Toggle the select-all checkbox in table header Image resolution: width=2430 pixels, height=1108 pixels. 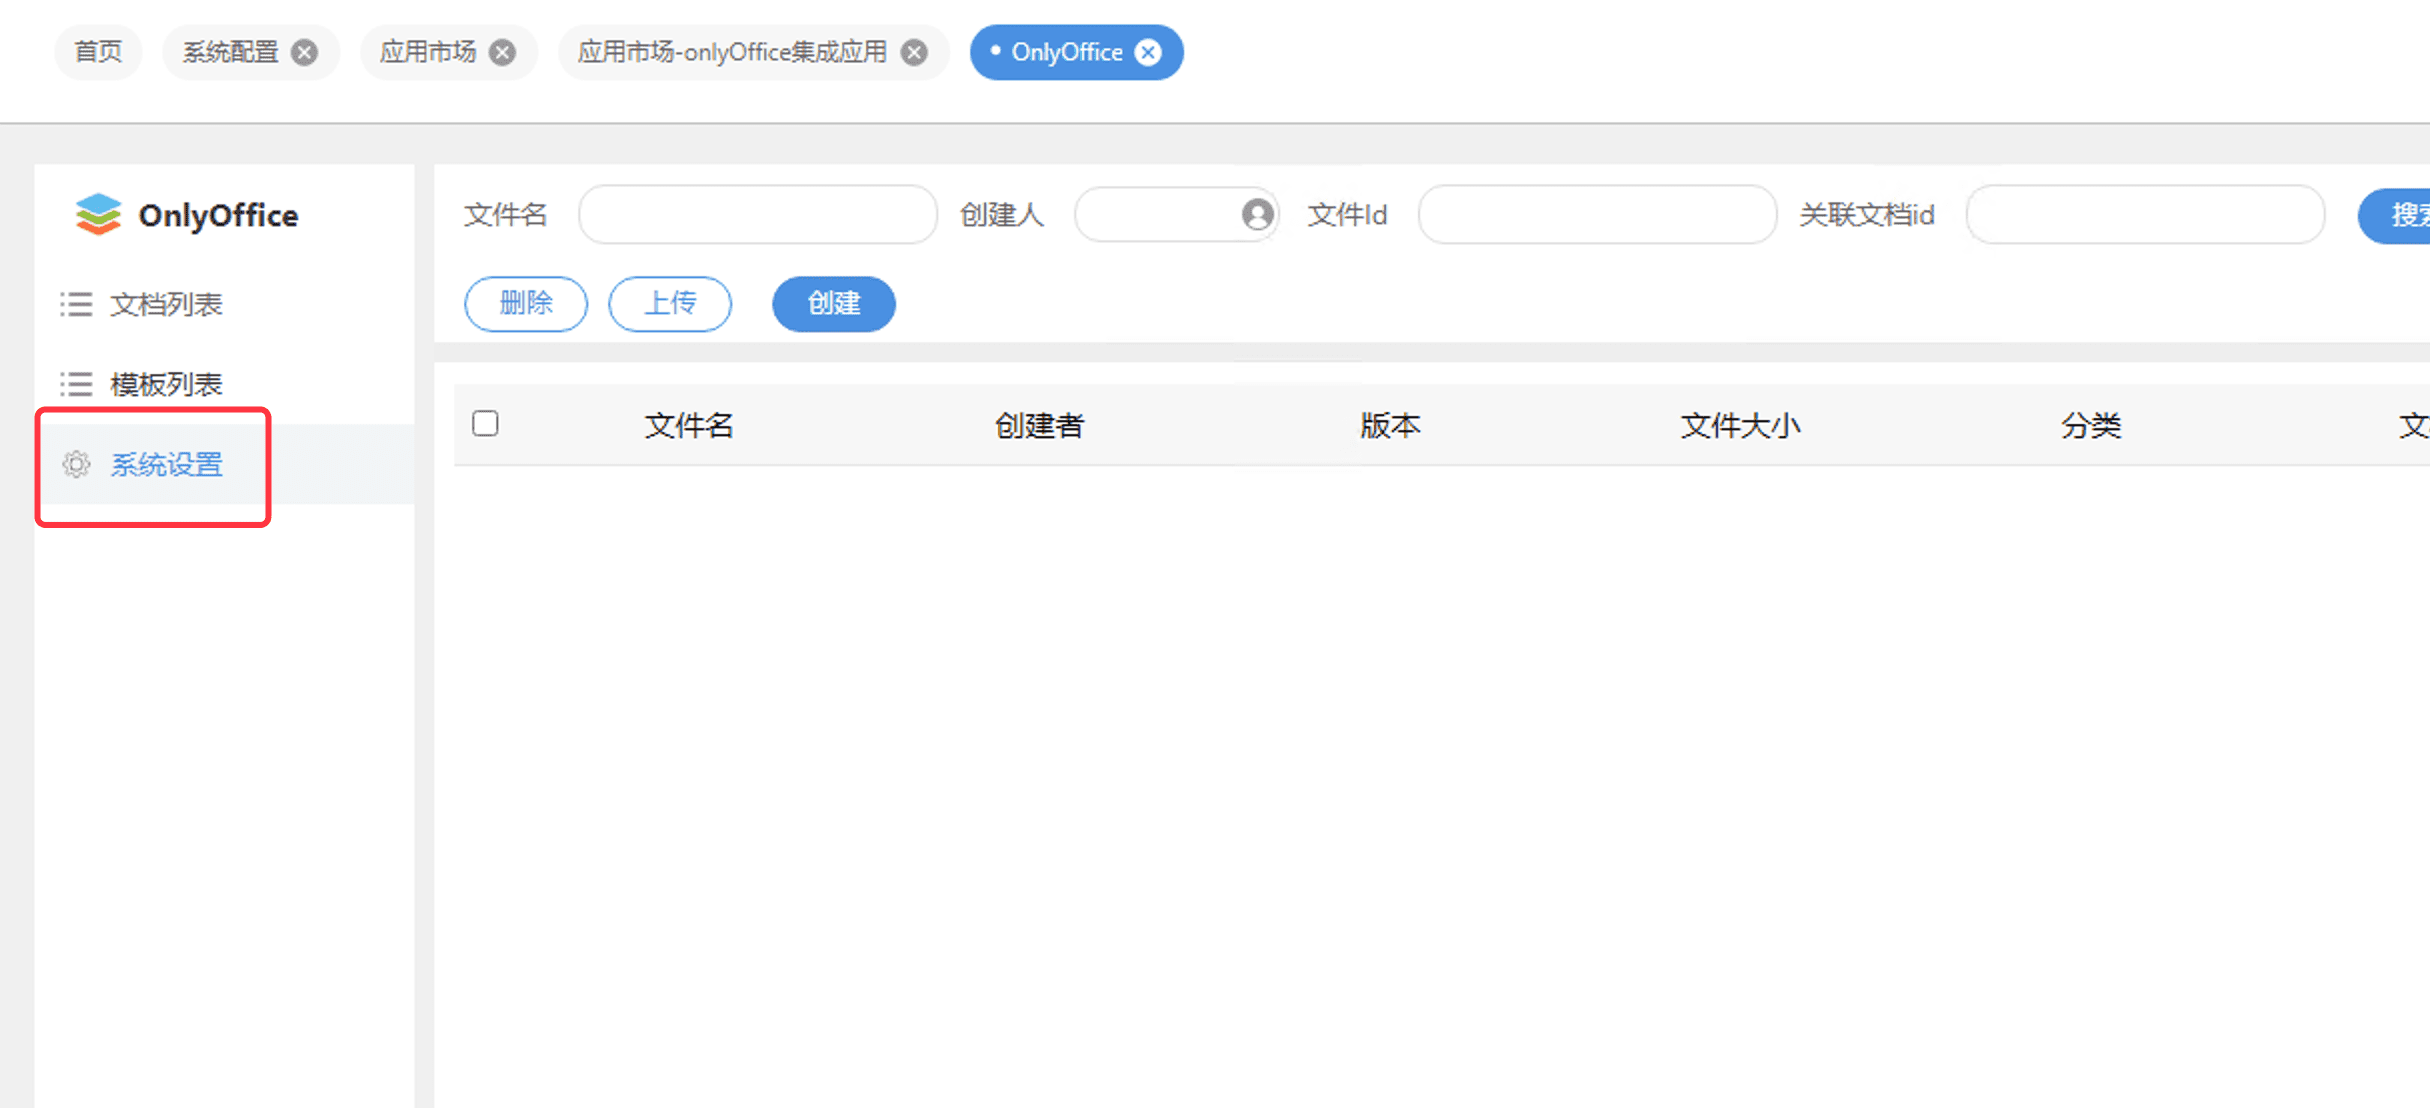pyautogui.click(x=485, y=424)
